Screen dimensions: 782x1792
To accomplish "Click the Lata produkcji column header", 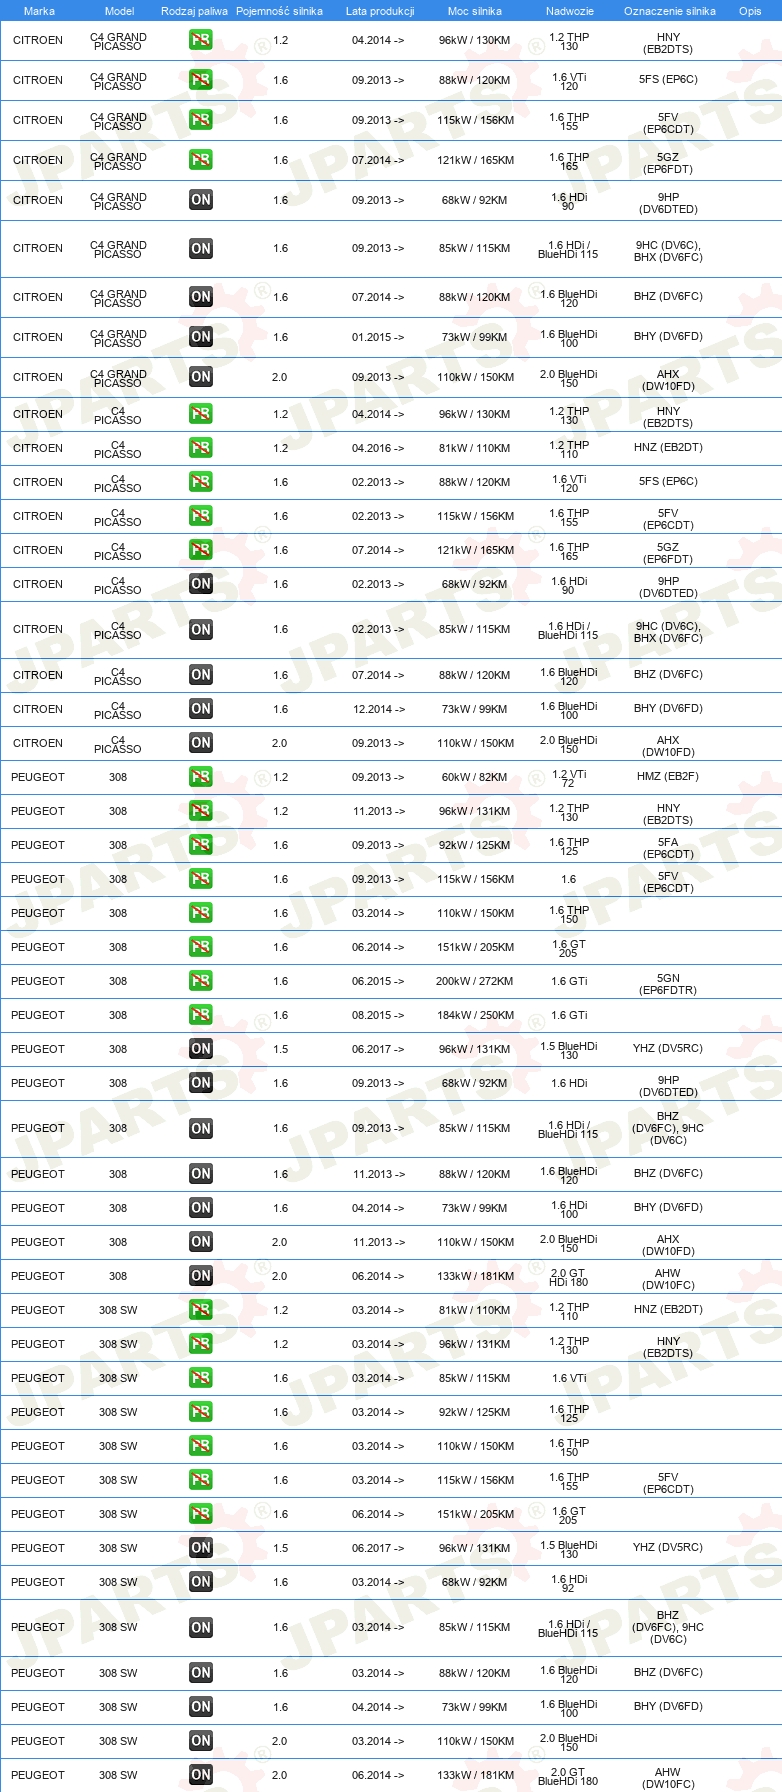I will pyautogui.click(x=380, y=11).
